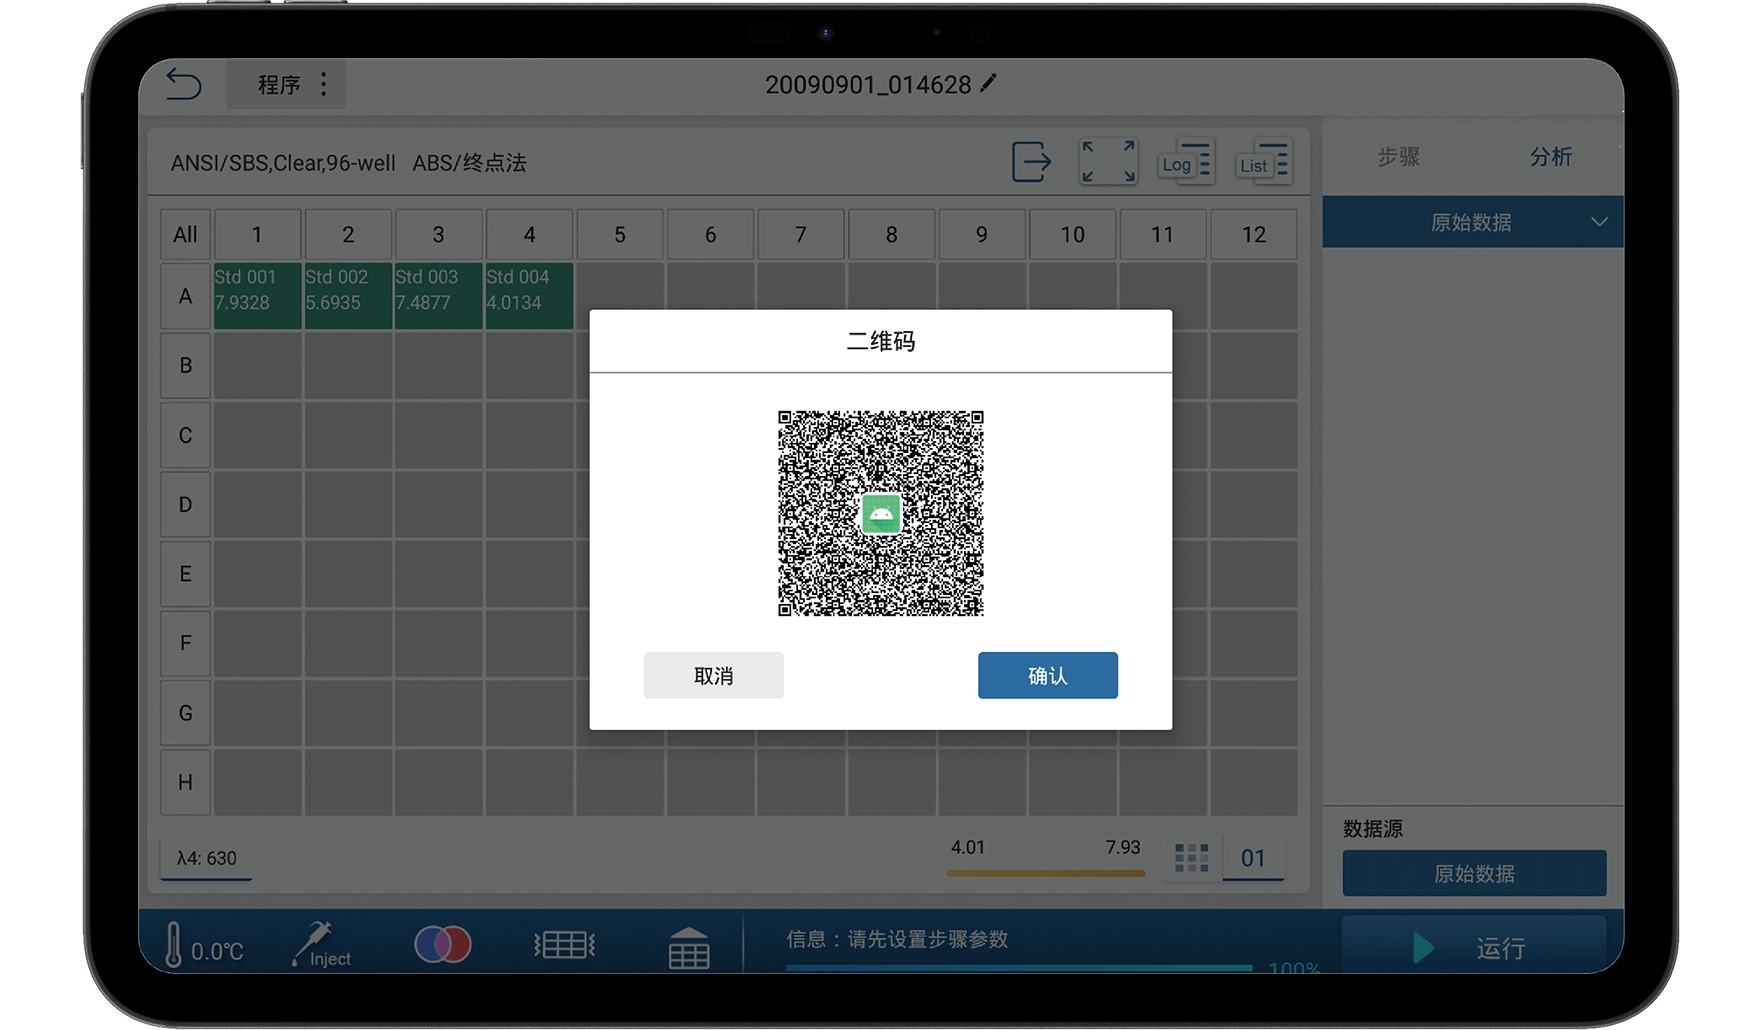
Task: Select row F header
Action: [x=185, y=643]
